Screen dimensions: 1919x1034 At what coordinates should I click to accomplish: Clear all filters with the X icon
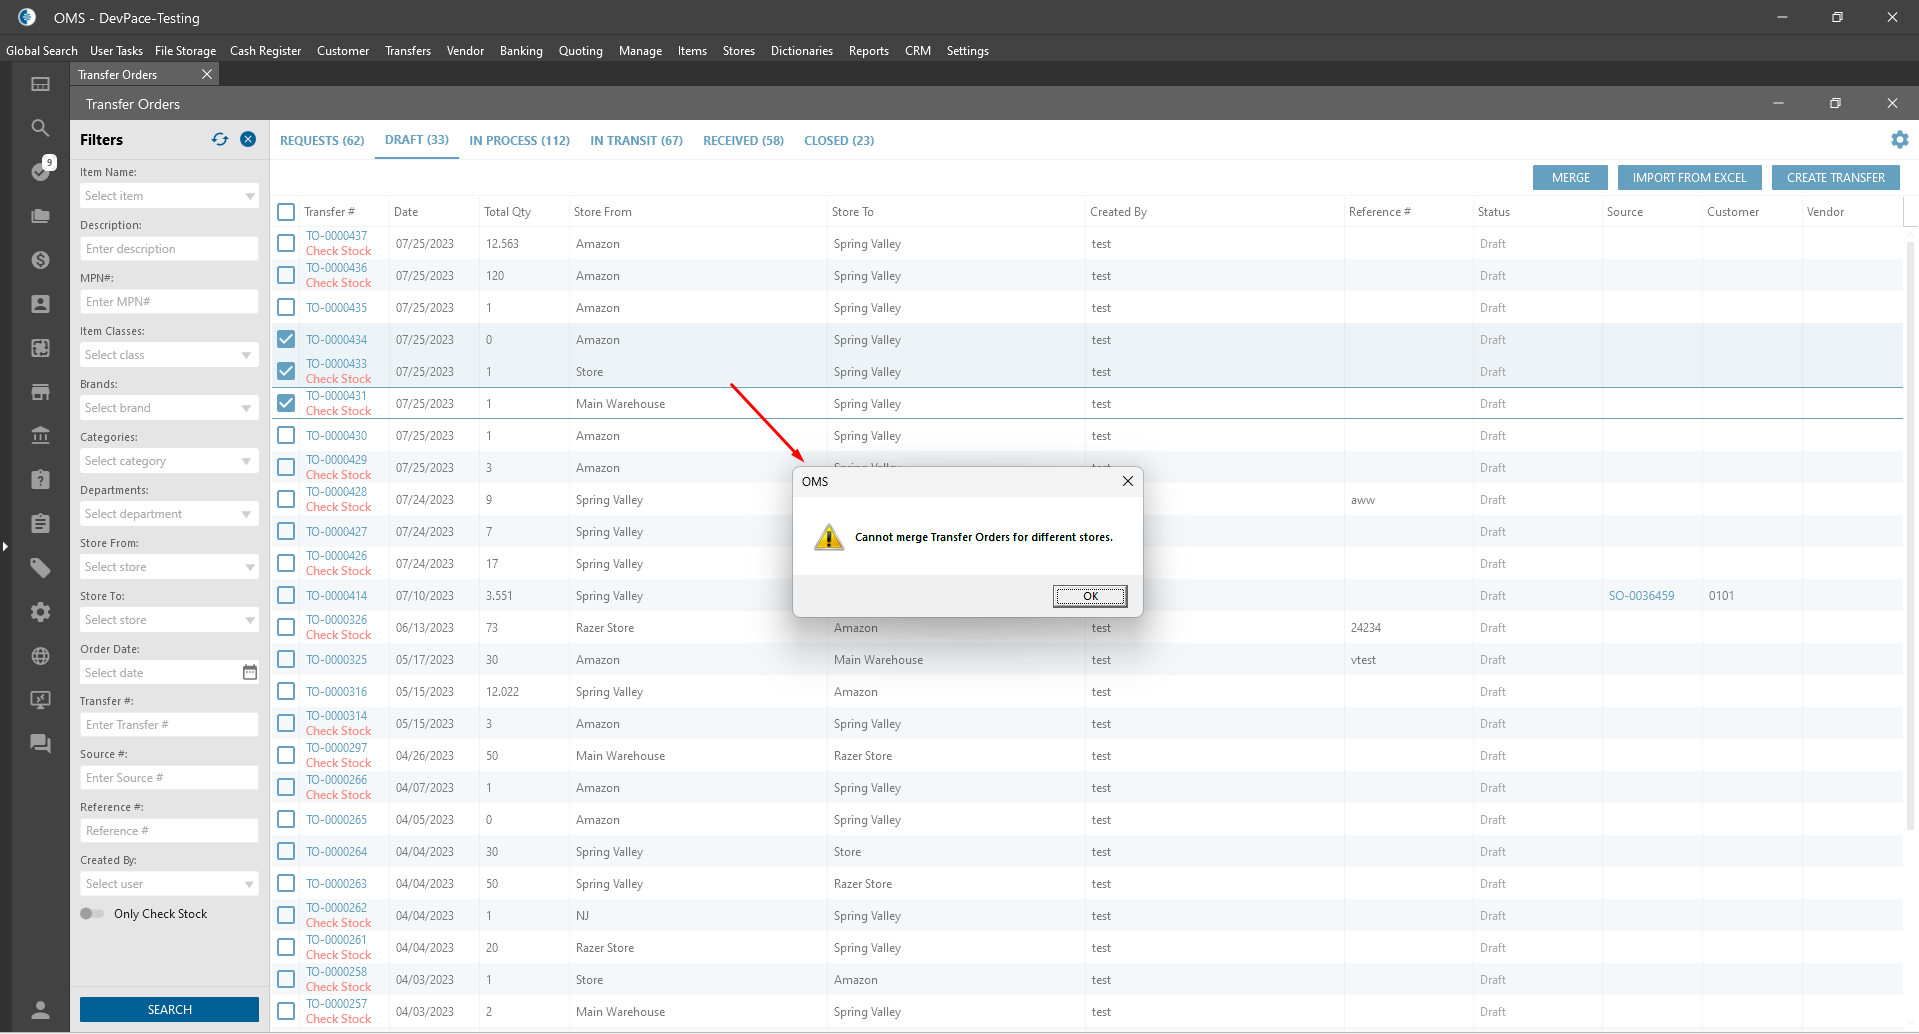click(248, 139)
